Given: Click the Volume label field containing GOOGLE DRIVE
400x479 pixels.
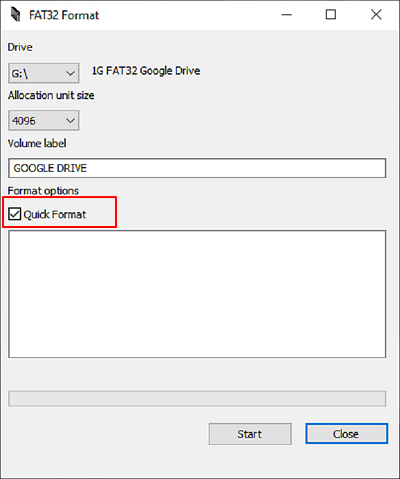Looking at the screenshot, I should [197, 168].
